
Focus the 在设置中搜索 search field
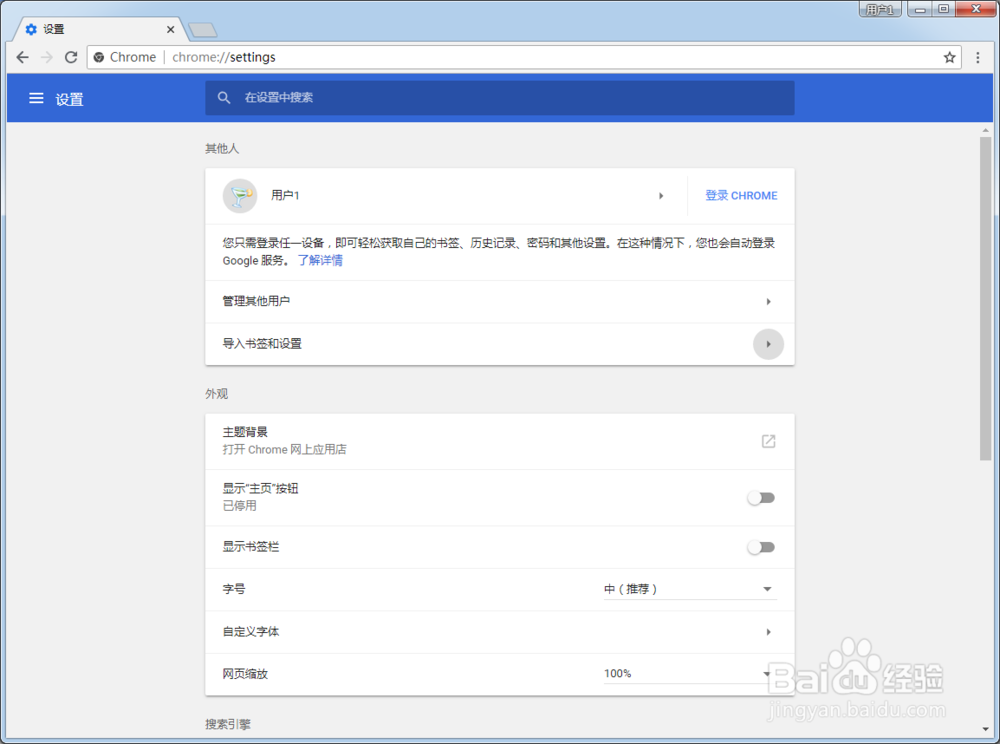click(499, 98)
